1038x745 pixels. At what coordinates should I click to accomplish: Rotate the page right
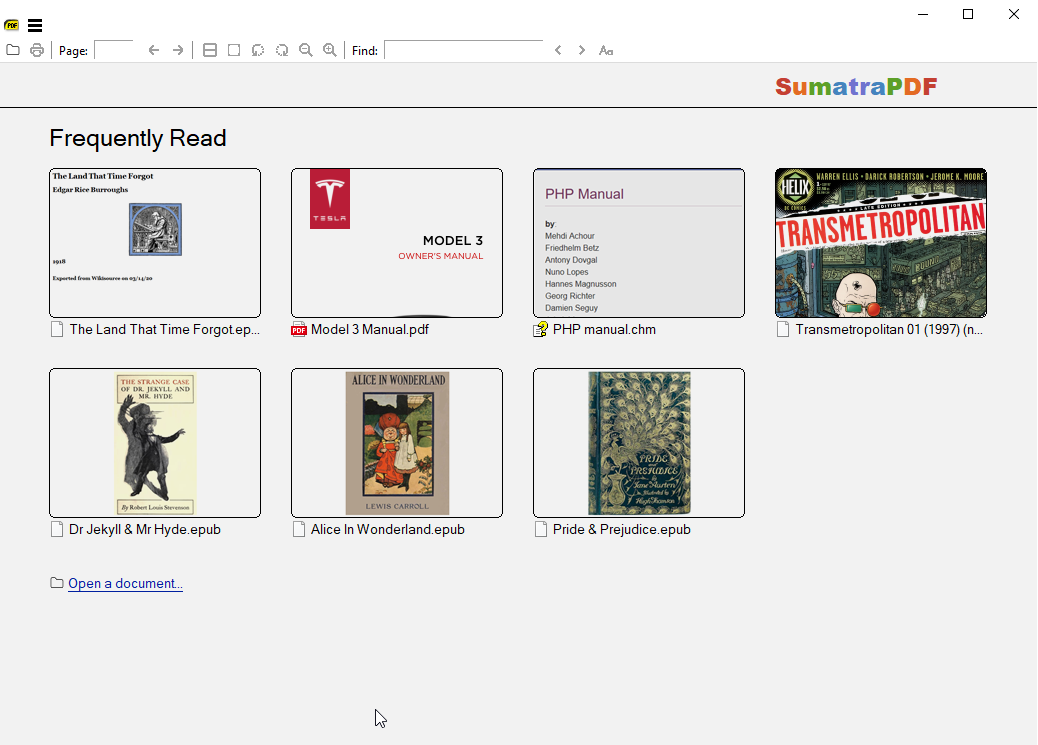click(282, 50)
